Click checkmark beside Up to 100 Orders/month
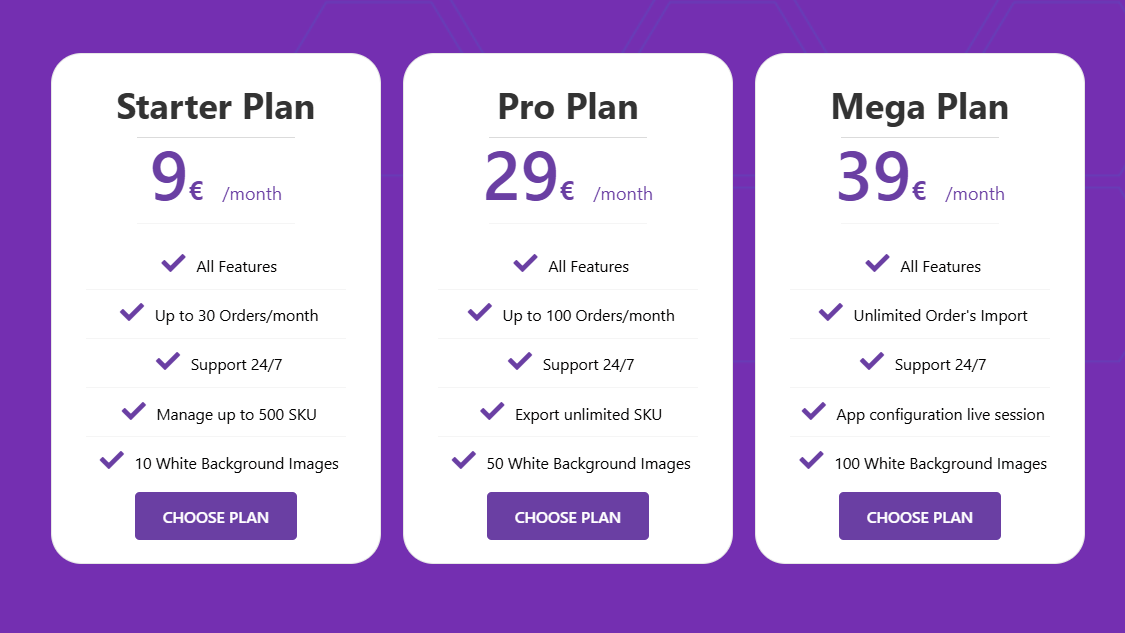 coord(480,312)
